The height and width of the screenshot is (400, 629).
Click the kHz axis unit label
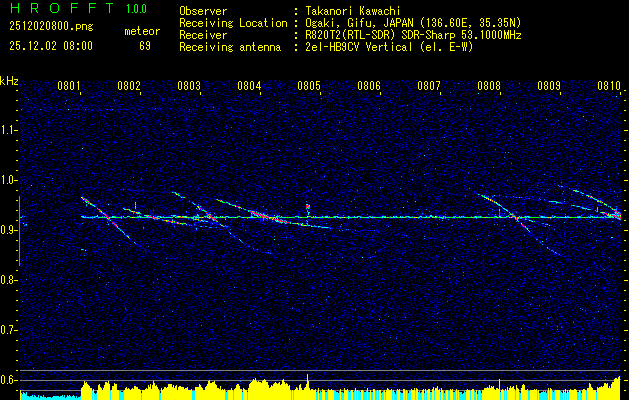tap(9, 81)
